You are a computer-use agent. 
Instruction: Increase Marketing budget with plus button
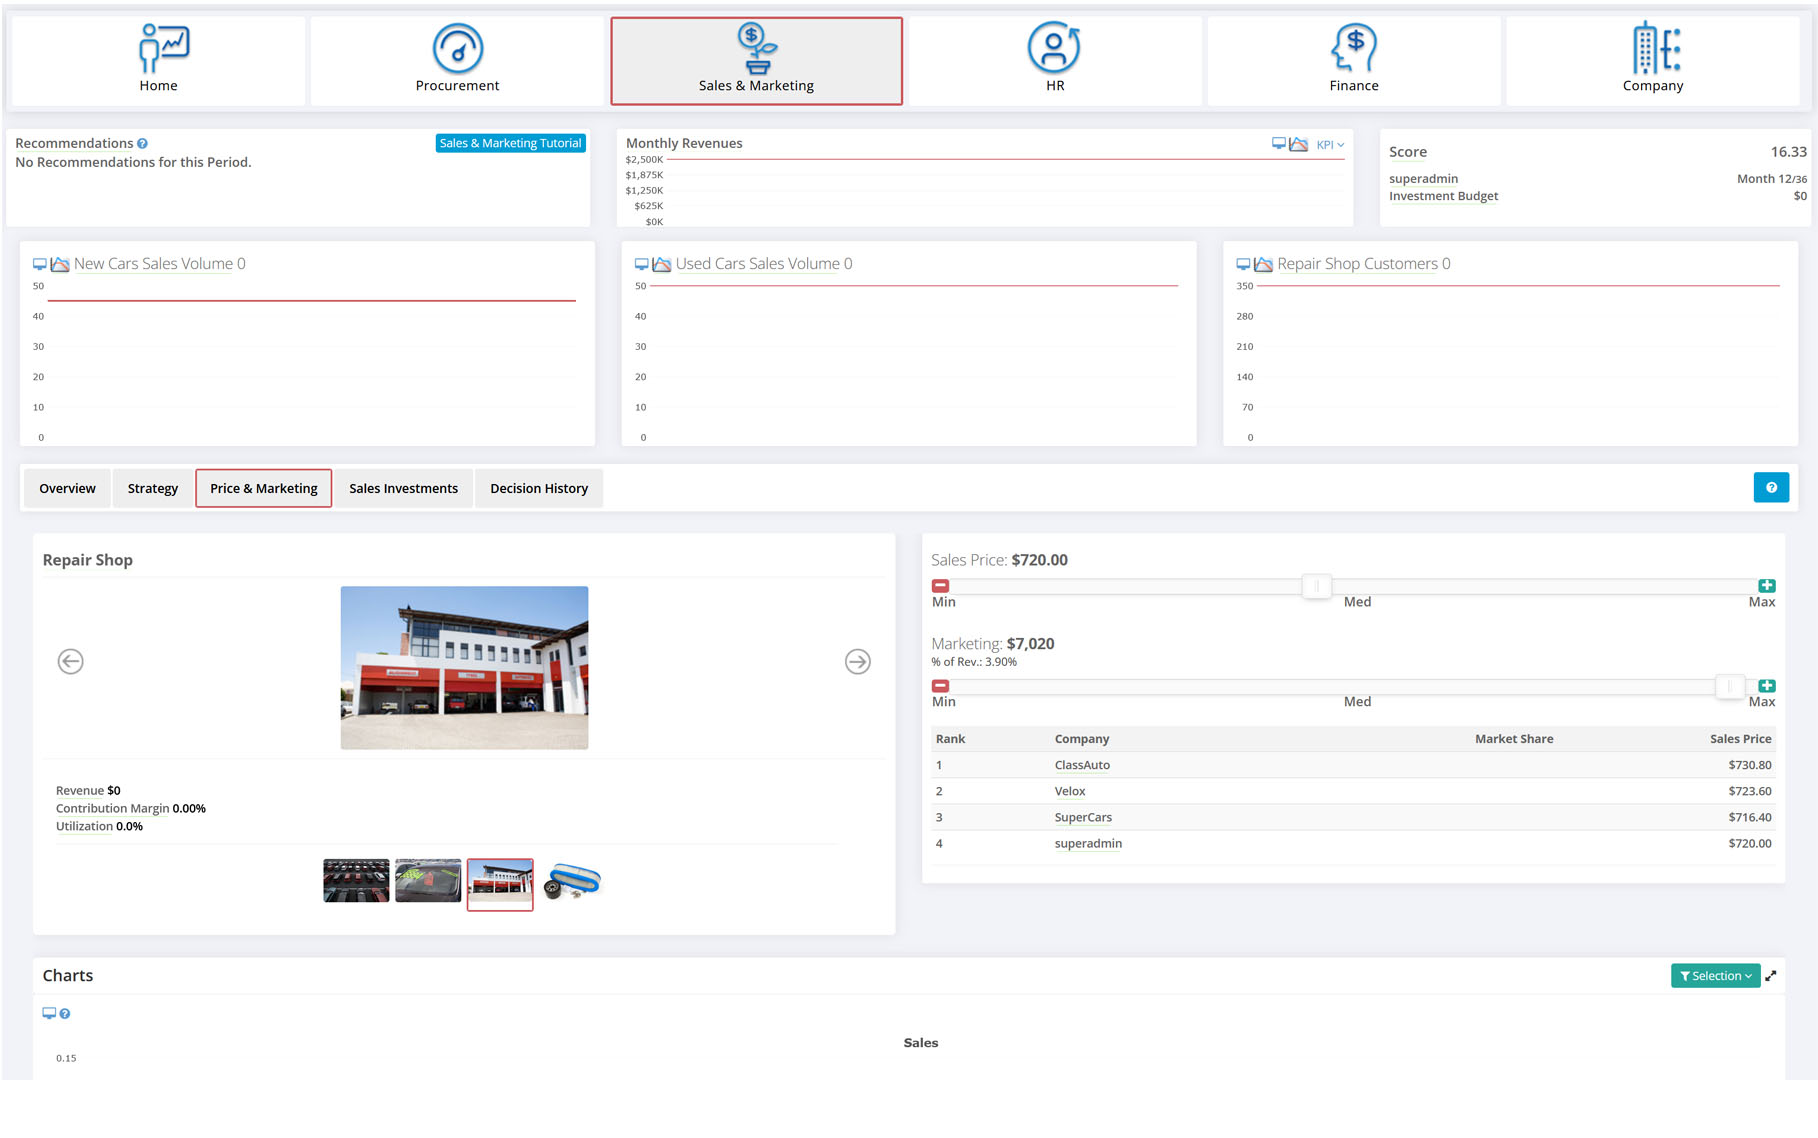1767,686
